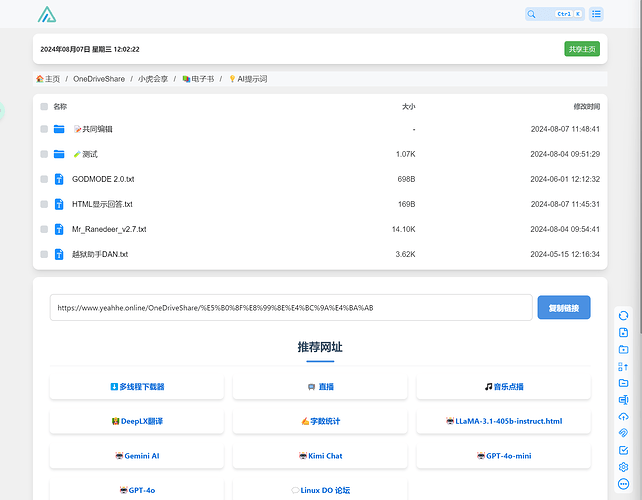This screenshot has width=642, height=500.
Task: Navigate to 小虎会享 breadcrumb
Action: coord(153,79)
